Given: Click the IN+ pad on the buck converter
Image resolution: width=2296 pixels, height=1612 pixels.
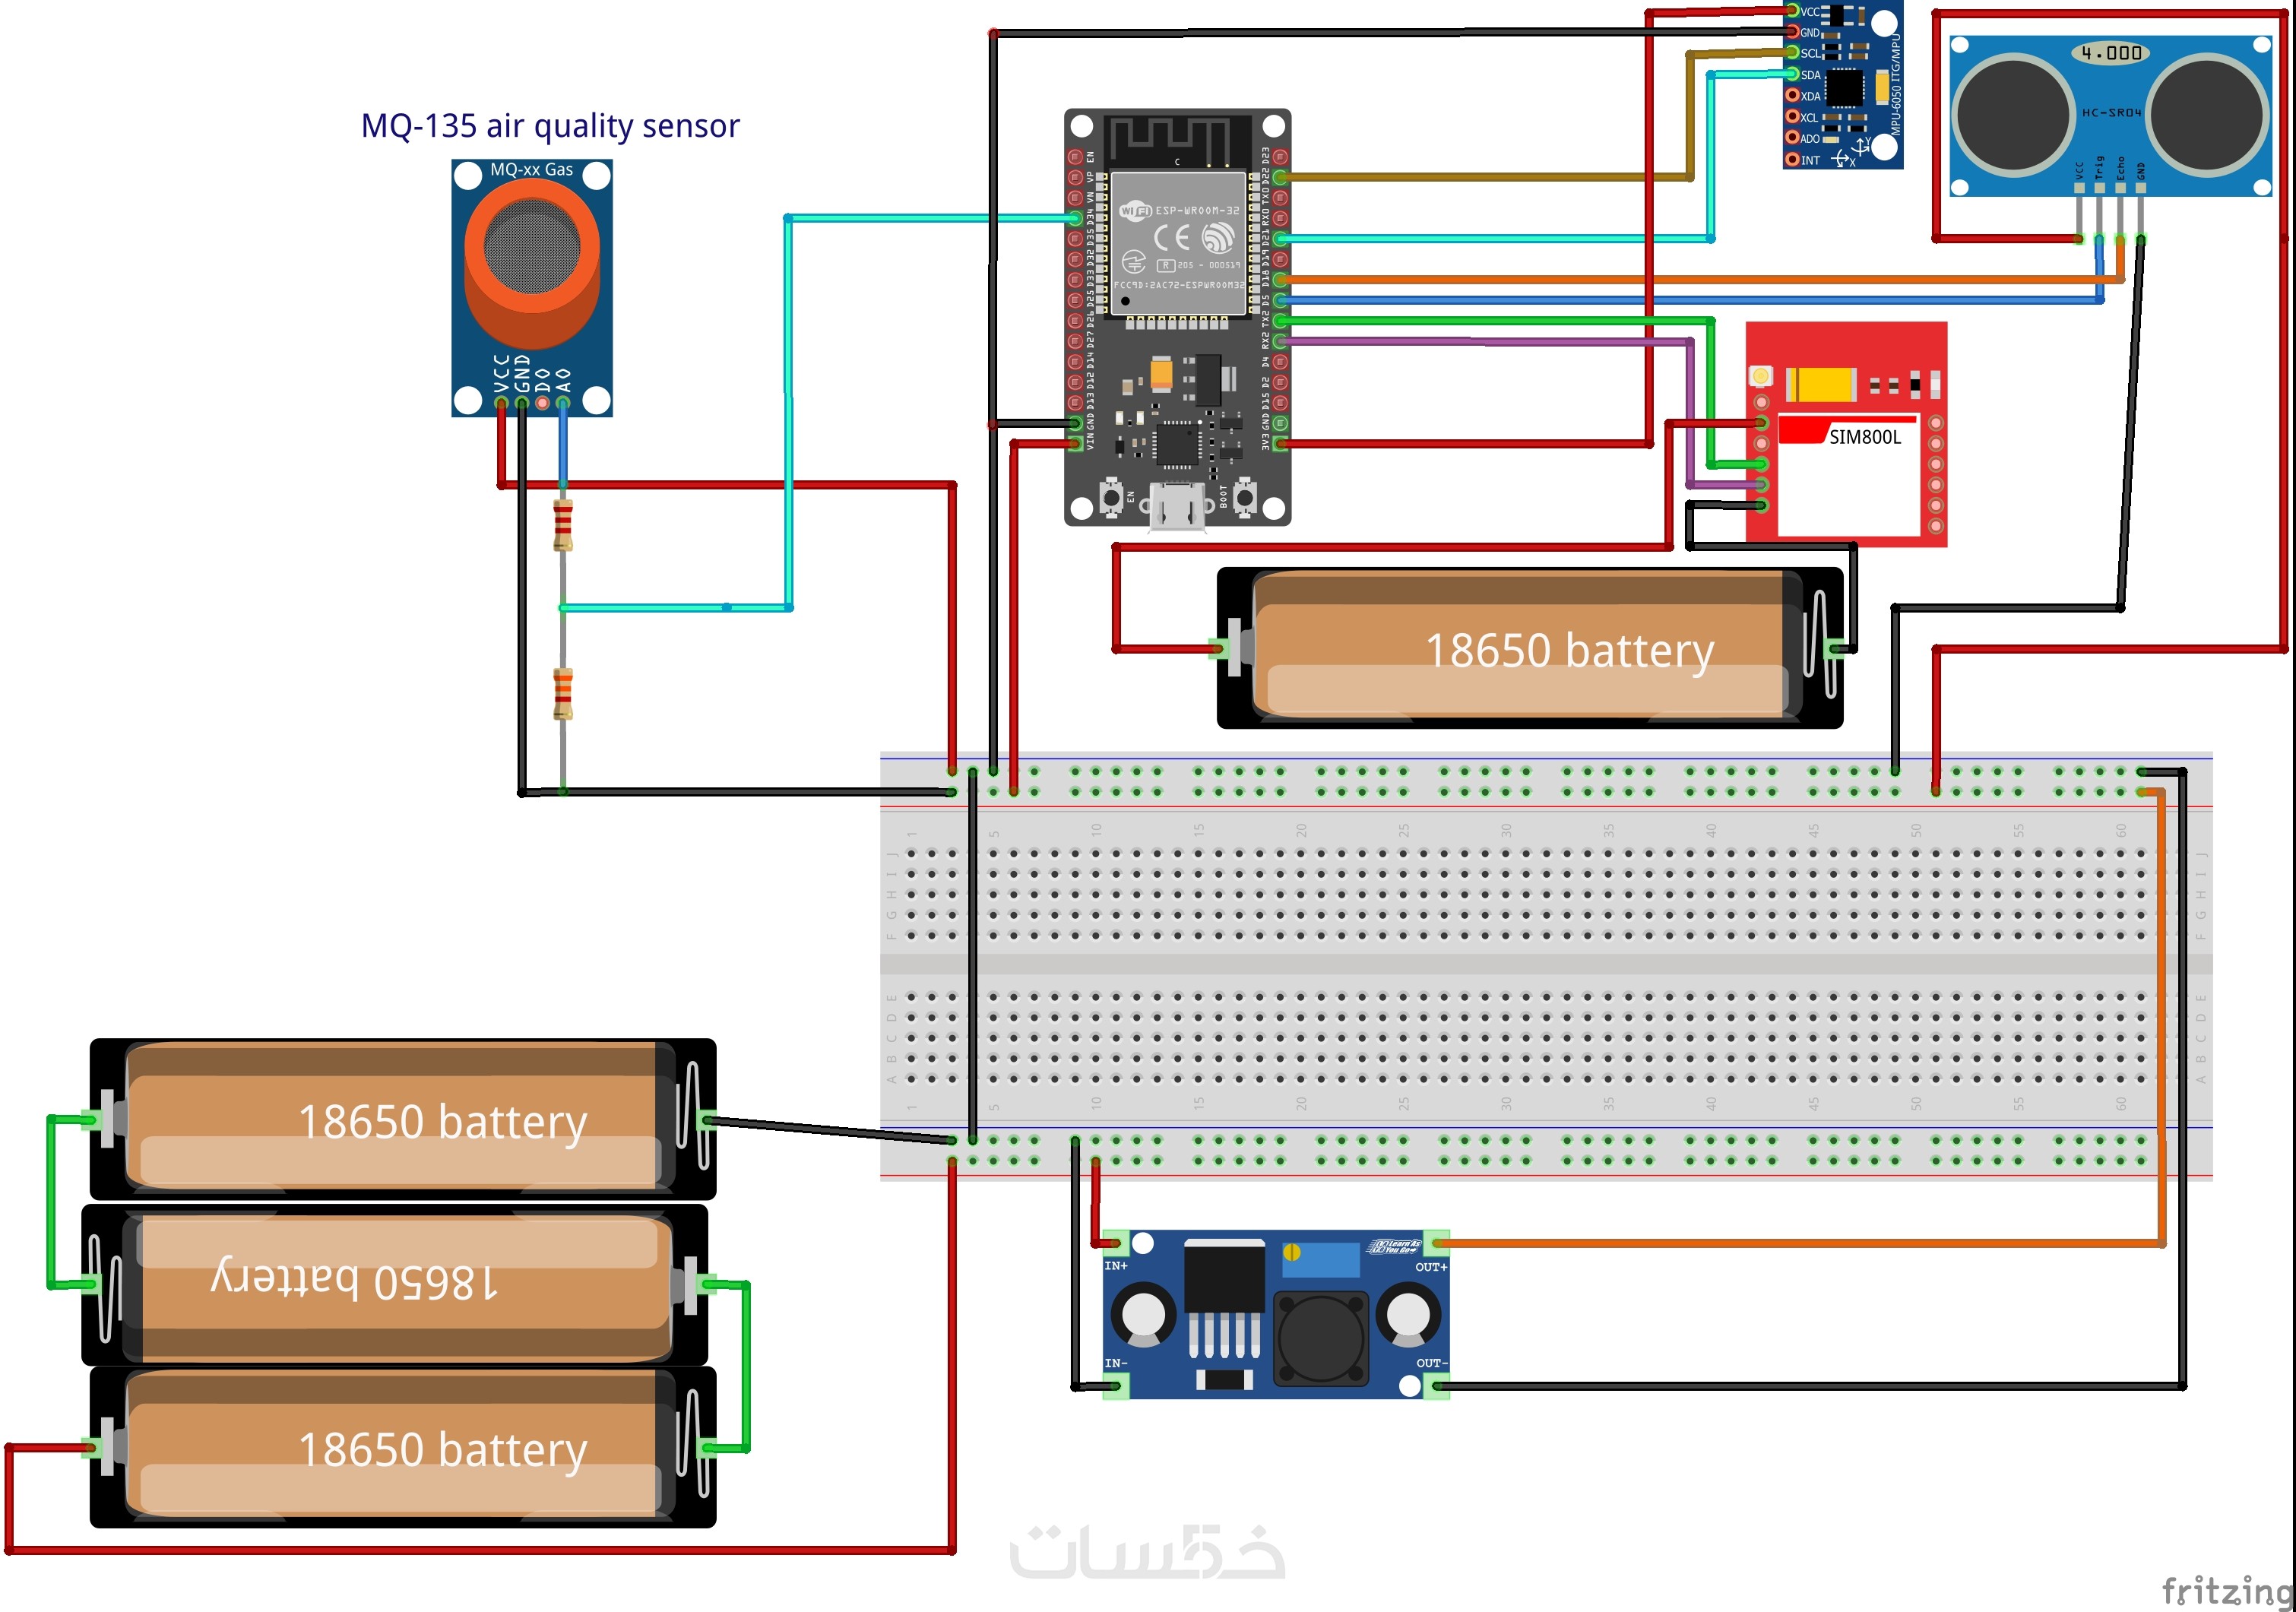Looking at the screenshot, I should click(1116, 1244).
